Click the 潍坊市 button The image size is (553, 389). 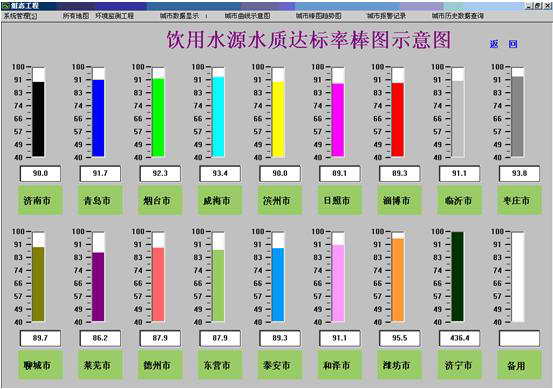400,365
